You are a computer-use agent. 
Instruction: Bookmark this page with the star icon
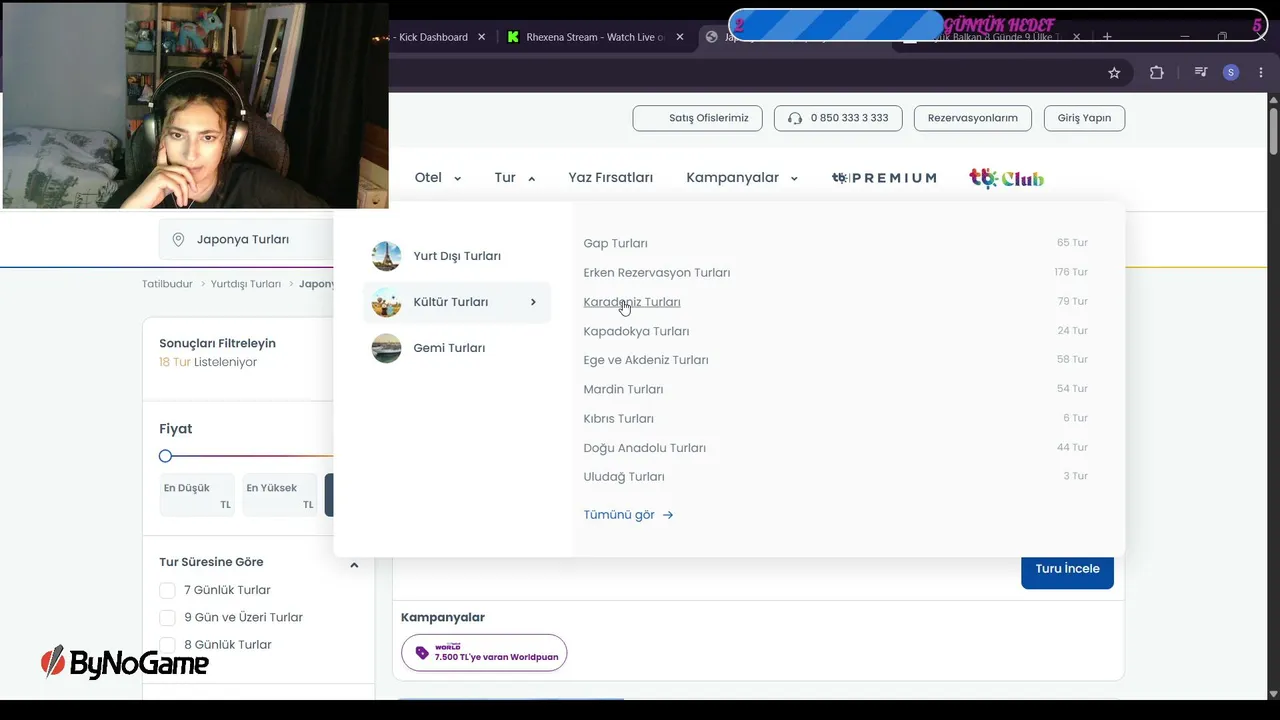click(1114, 73)
